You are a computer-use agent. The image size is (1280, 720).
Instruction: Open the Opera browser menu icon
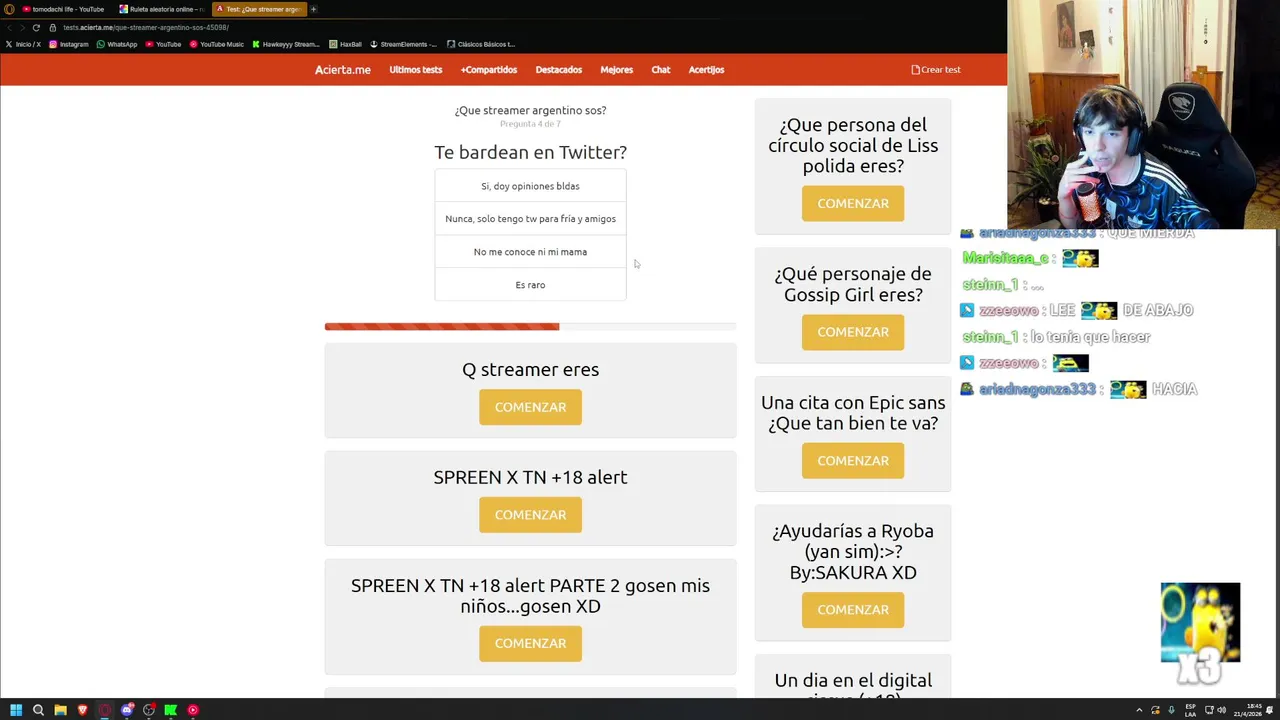pos(9,9)
